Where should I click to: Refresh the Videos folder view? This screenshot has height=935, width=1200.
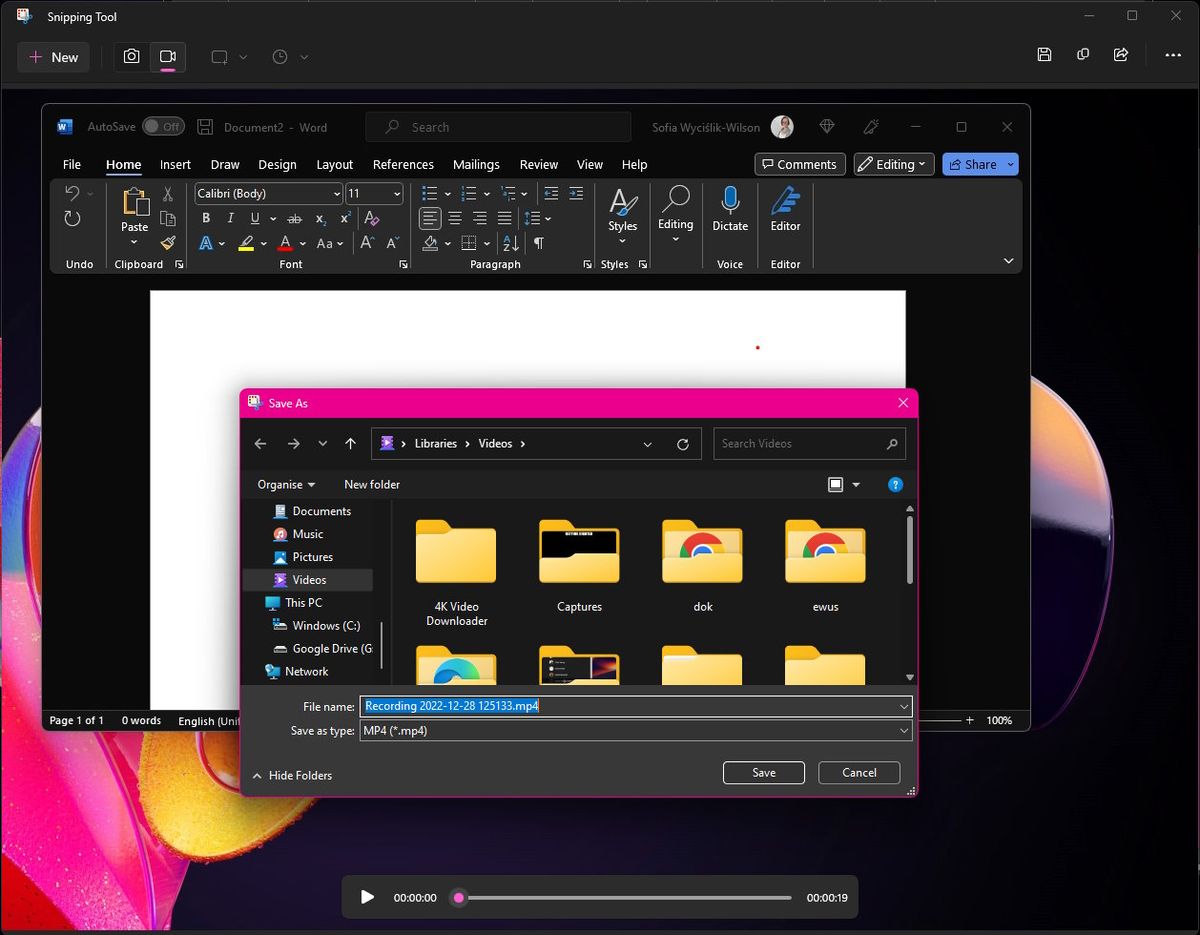(683, 443)
